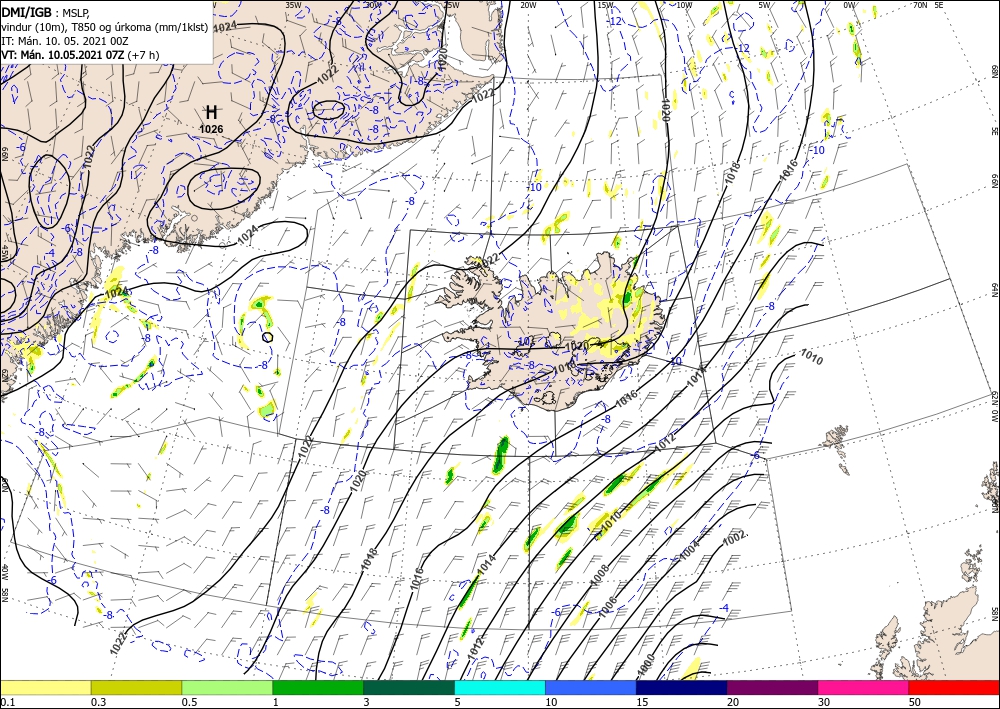Select the 10W longitude label
The width and height of the screenshot is (1000, 709).
[x=684, y=4]
